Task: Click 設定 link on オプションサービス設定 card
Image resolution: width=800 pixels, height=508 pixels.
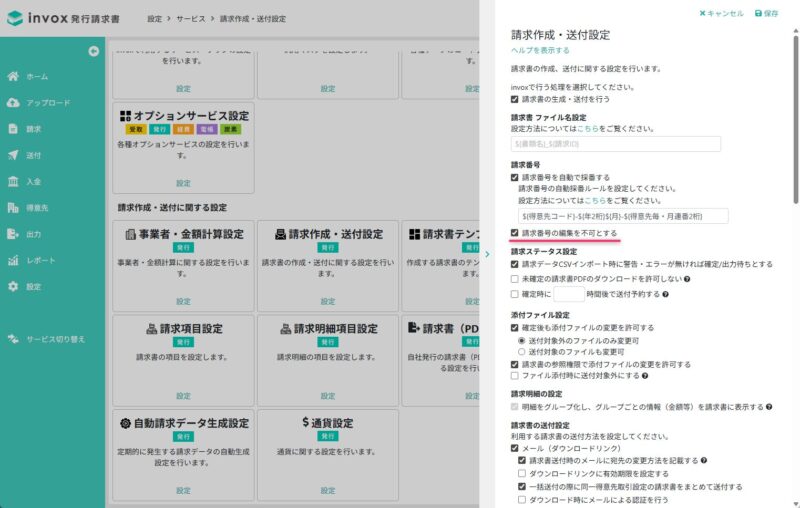Action: point(183,183)
